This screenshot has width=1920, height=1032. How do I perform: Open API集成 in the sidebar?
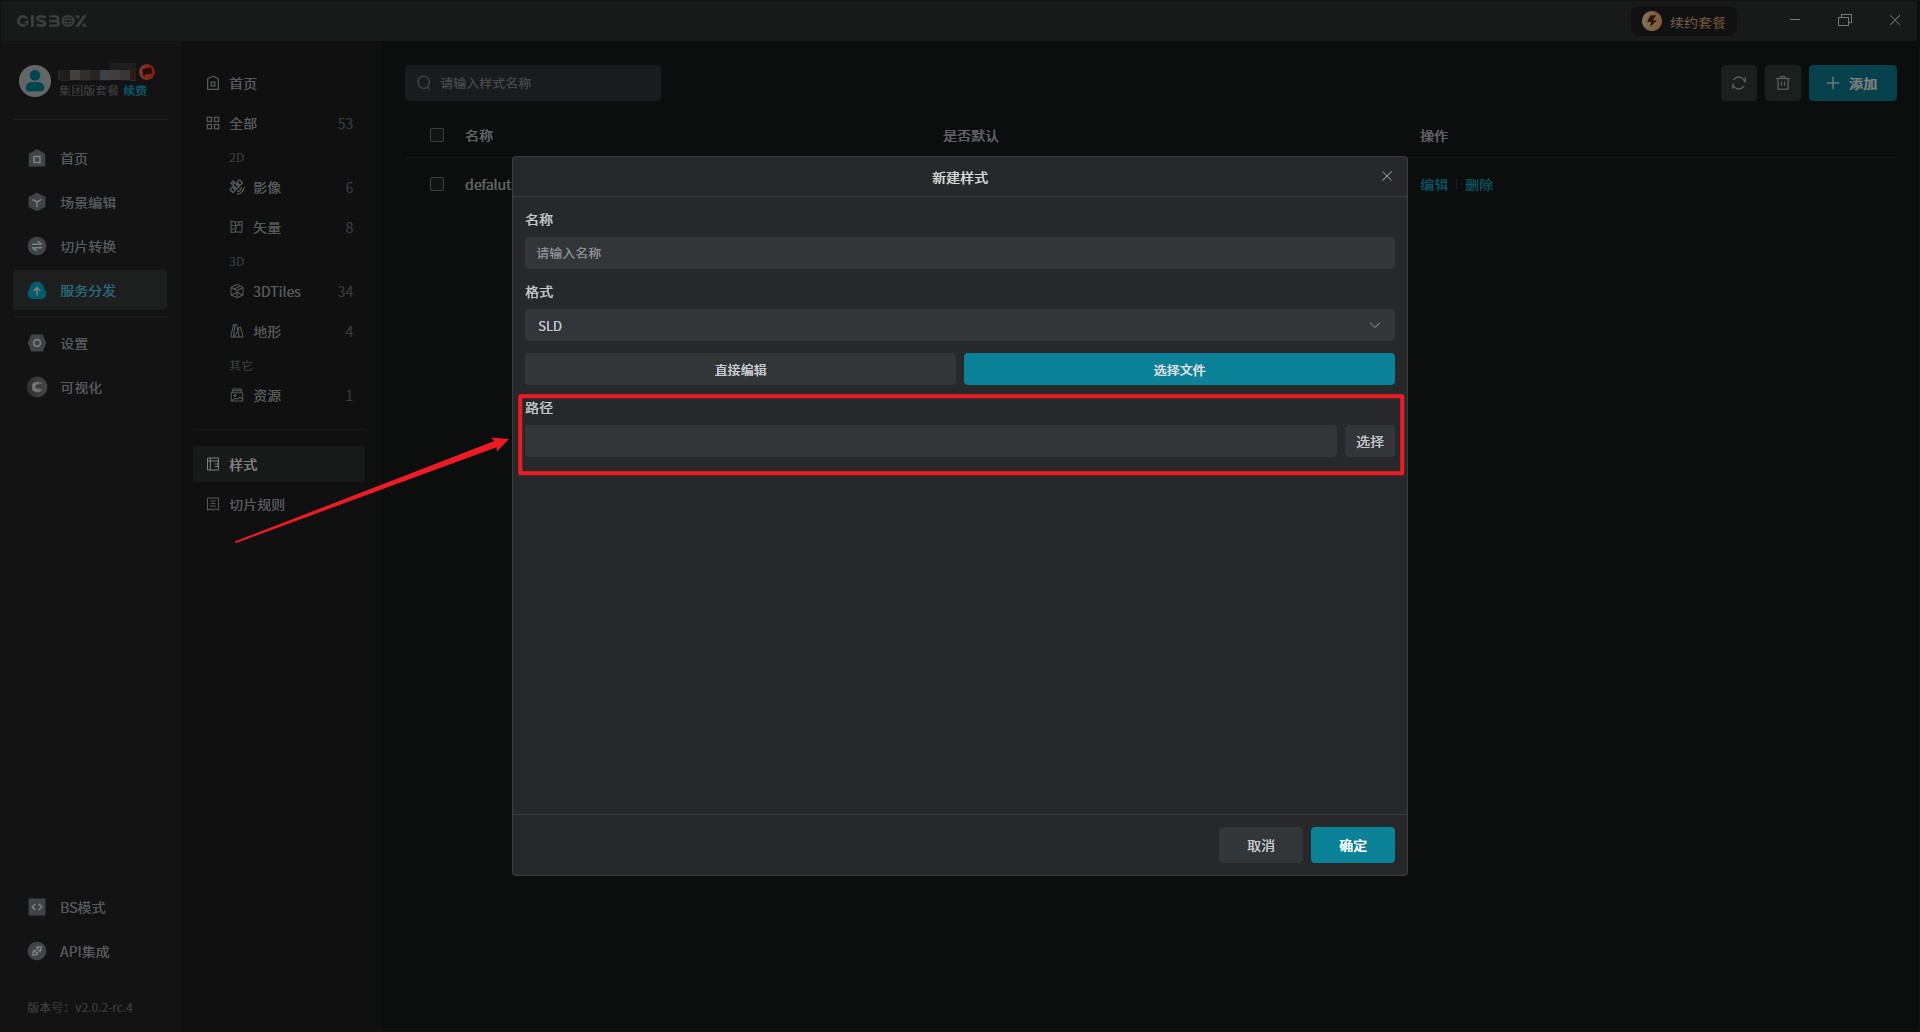coord(84,952)
